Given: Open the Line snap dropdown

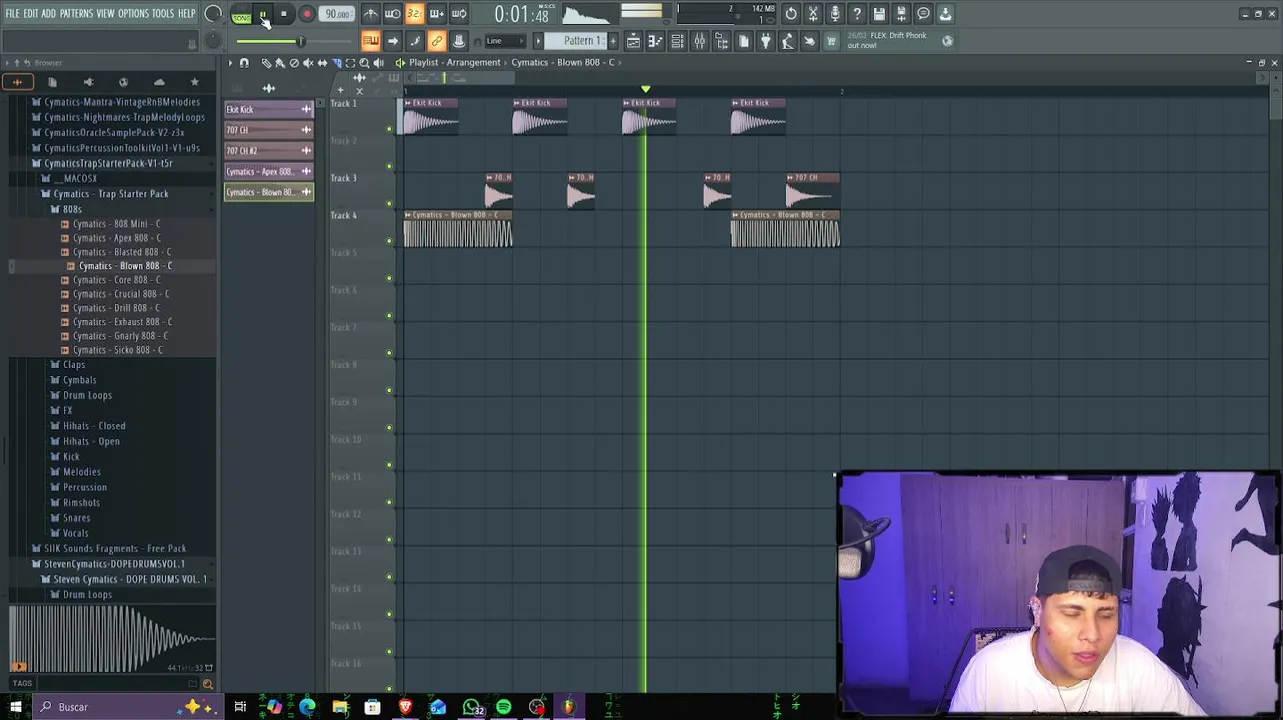Looking at the screenshot, I should [505, 41].
